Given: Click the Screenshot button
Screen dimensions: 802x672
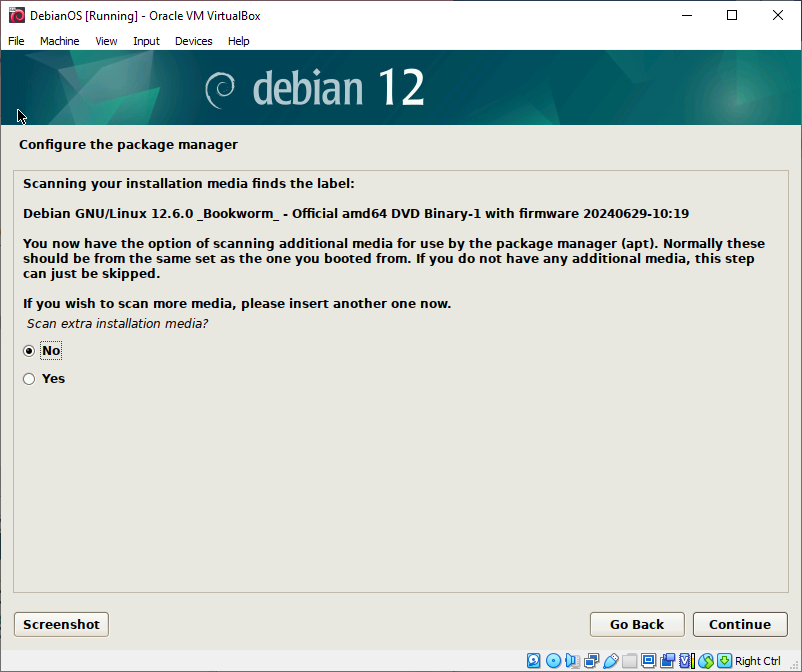Looking at the screenshot, I should pos(61,624).
